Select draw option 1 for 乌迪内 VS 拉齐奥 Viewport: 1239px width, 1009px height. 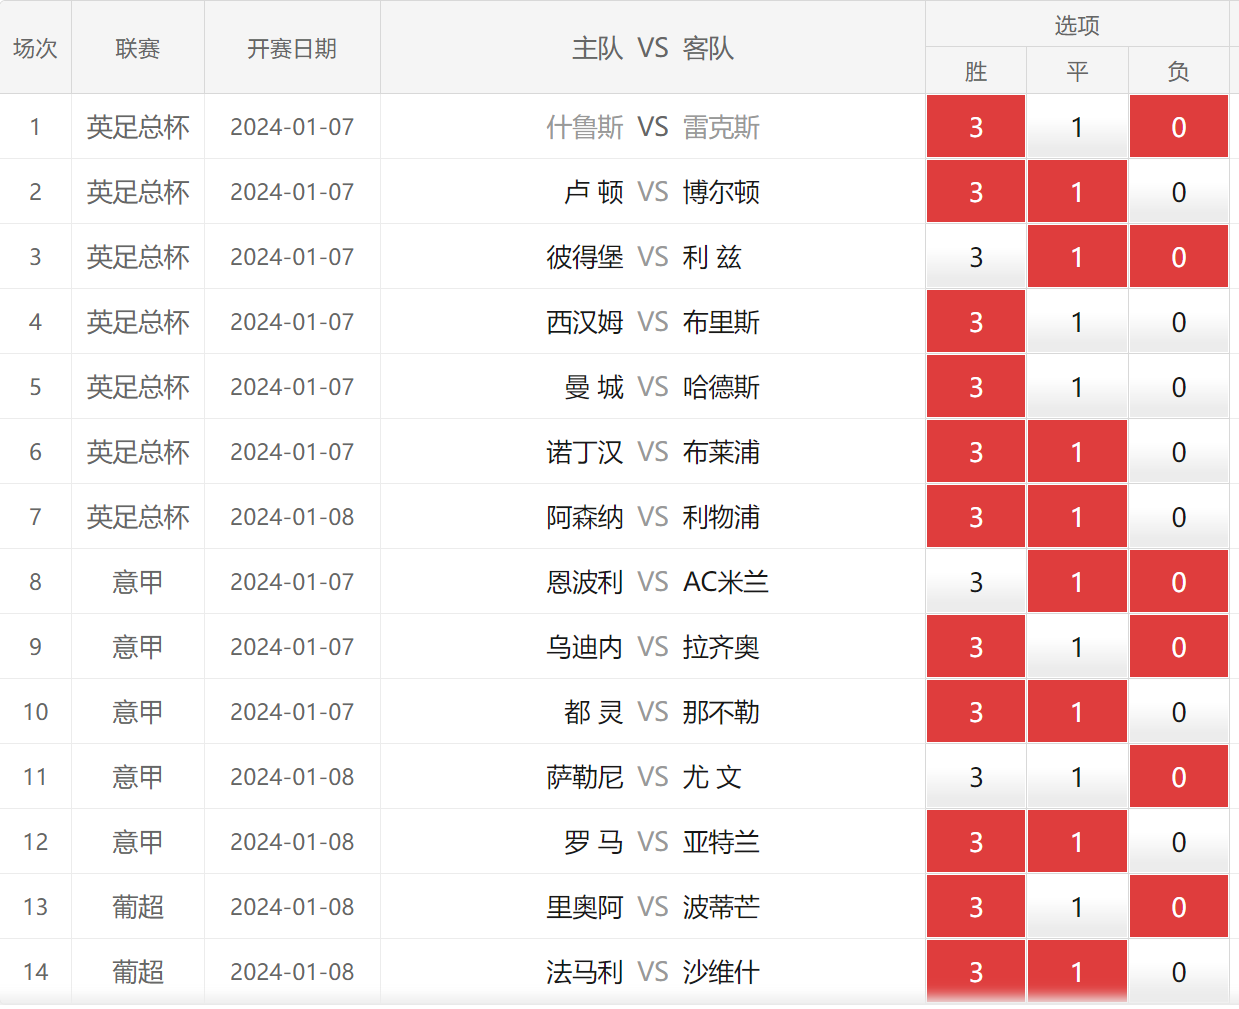click(1077, 647)
